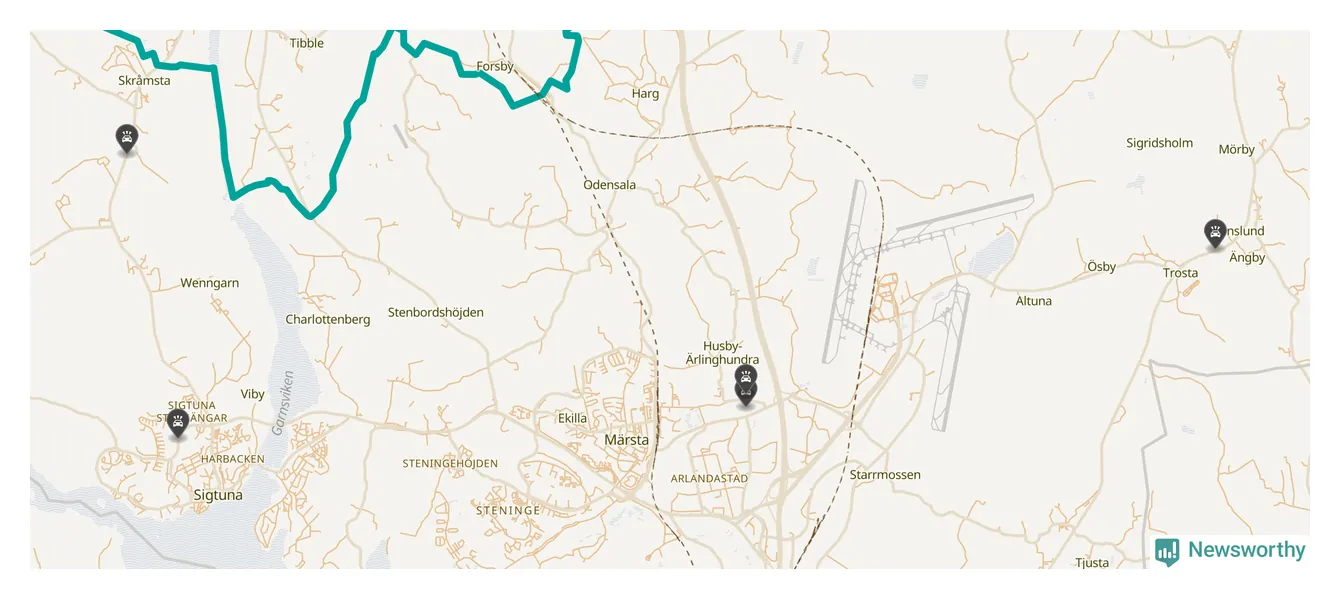Click the car marker near Skråmsta

point(127,138)
